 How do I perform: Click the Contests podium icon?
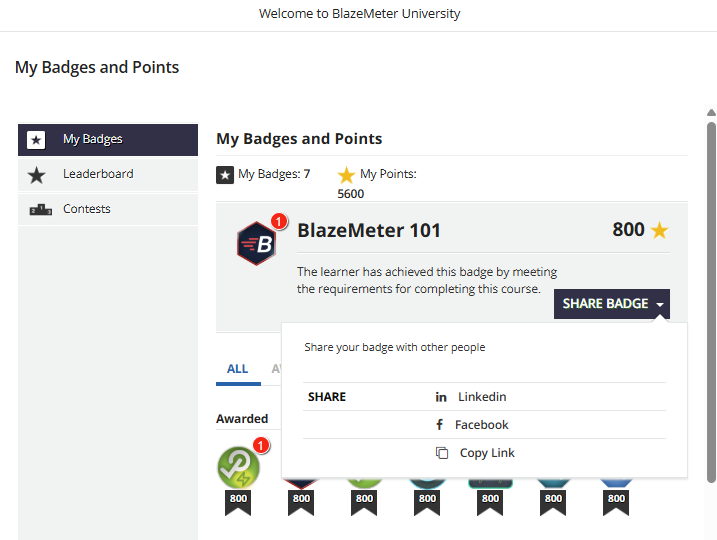41,209
